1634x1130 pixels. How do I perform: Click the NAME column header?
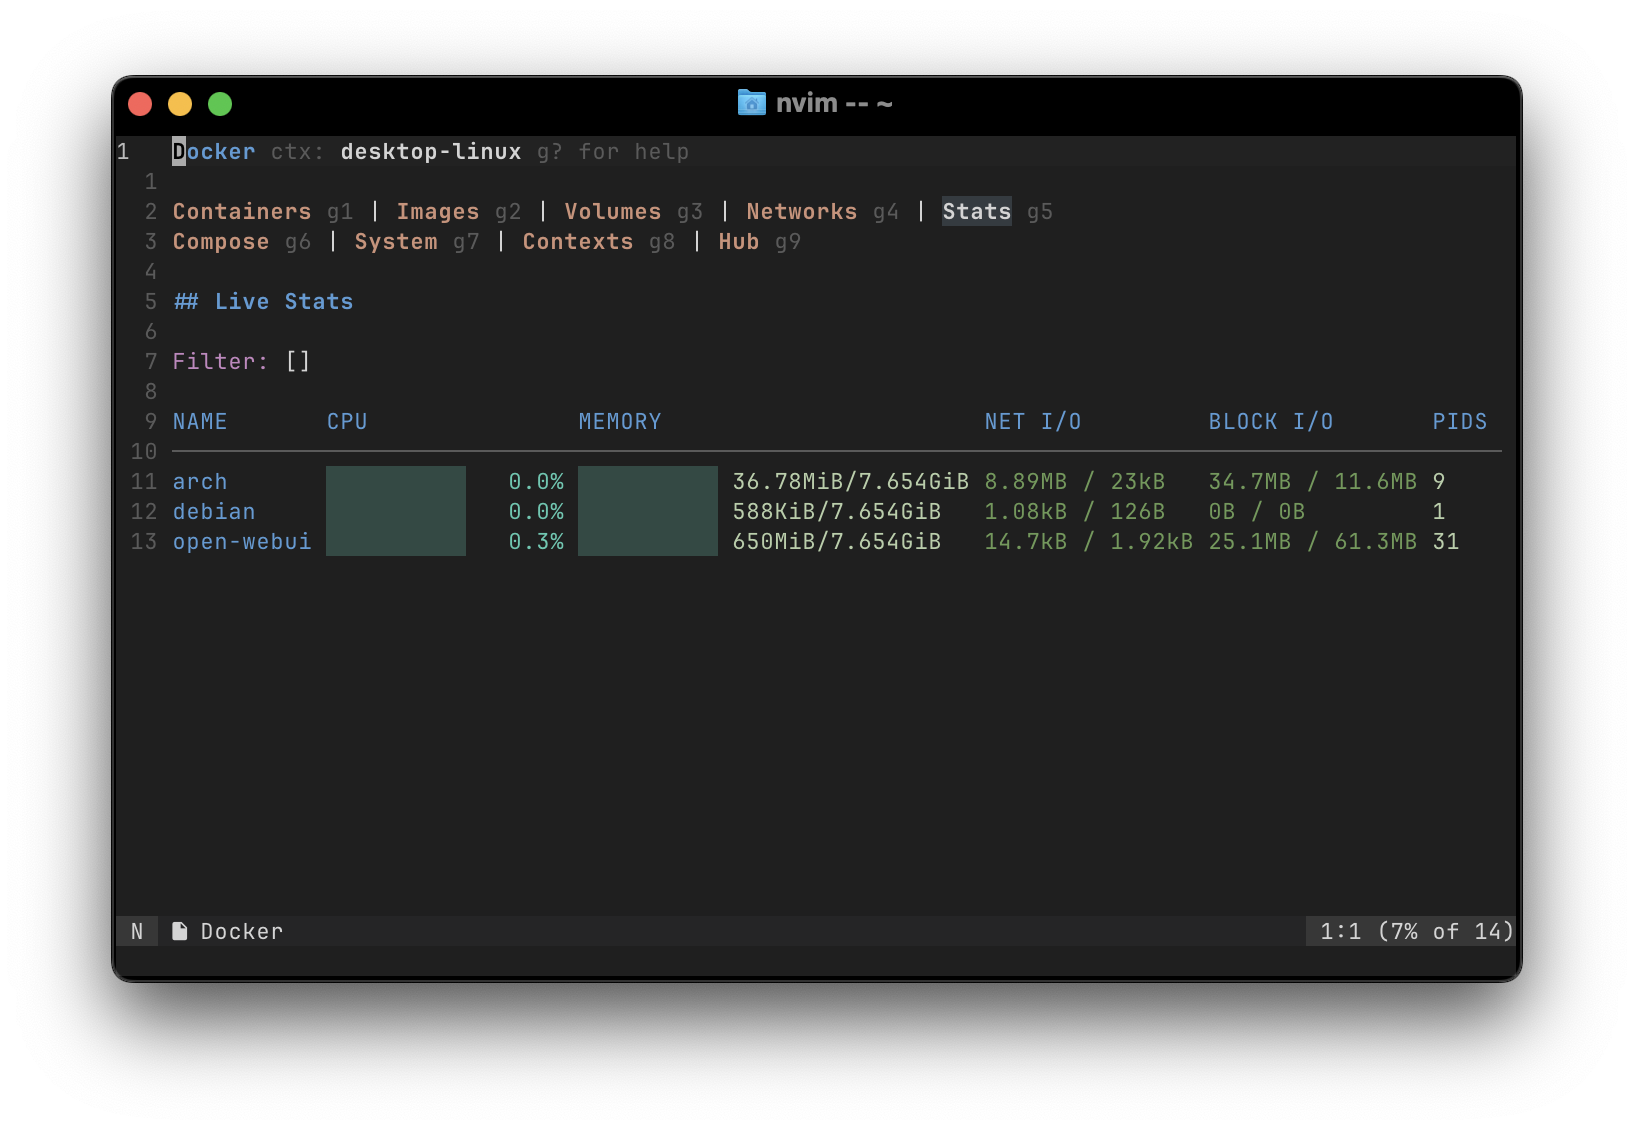point(200,422)
